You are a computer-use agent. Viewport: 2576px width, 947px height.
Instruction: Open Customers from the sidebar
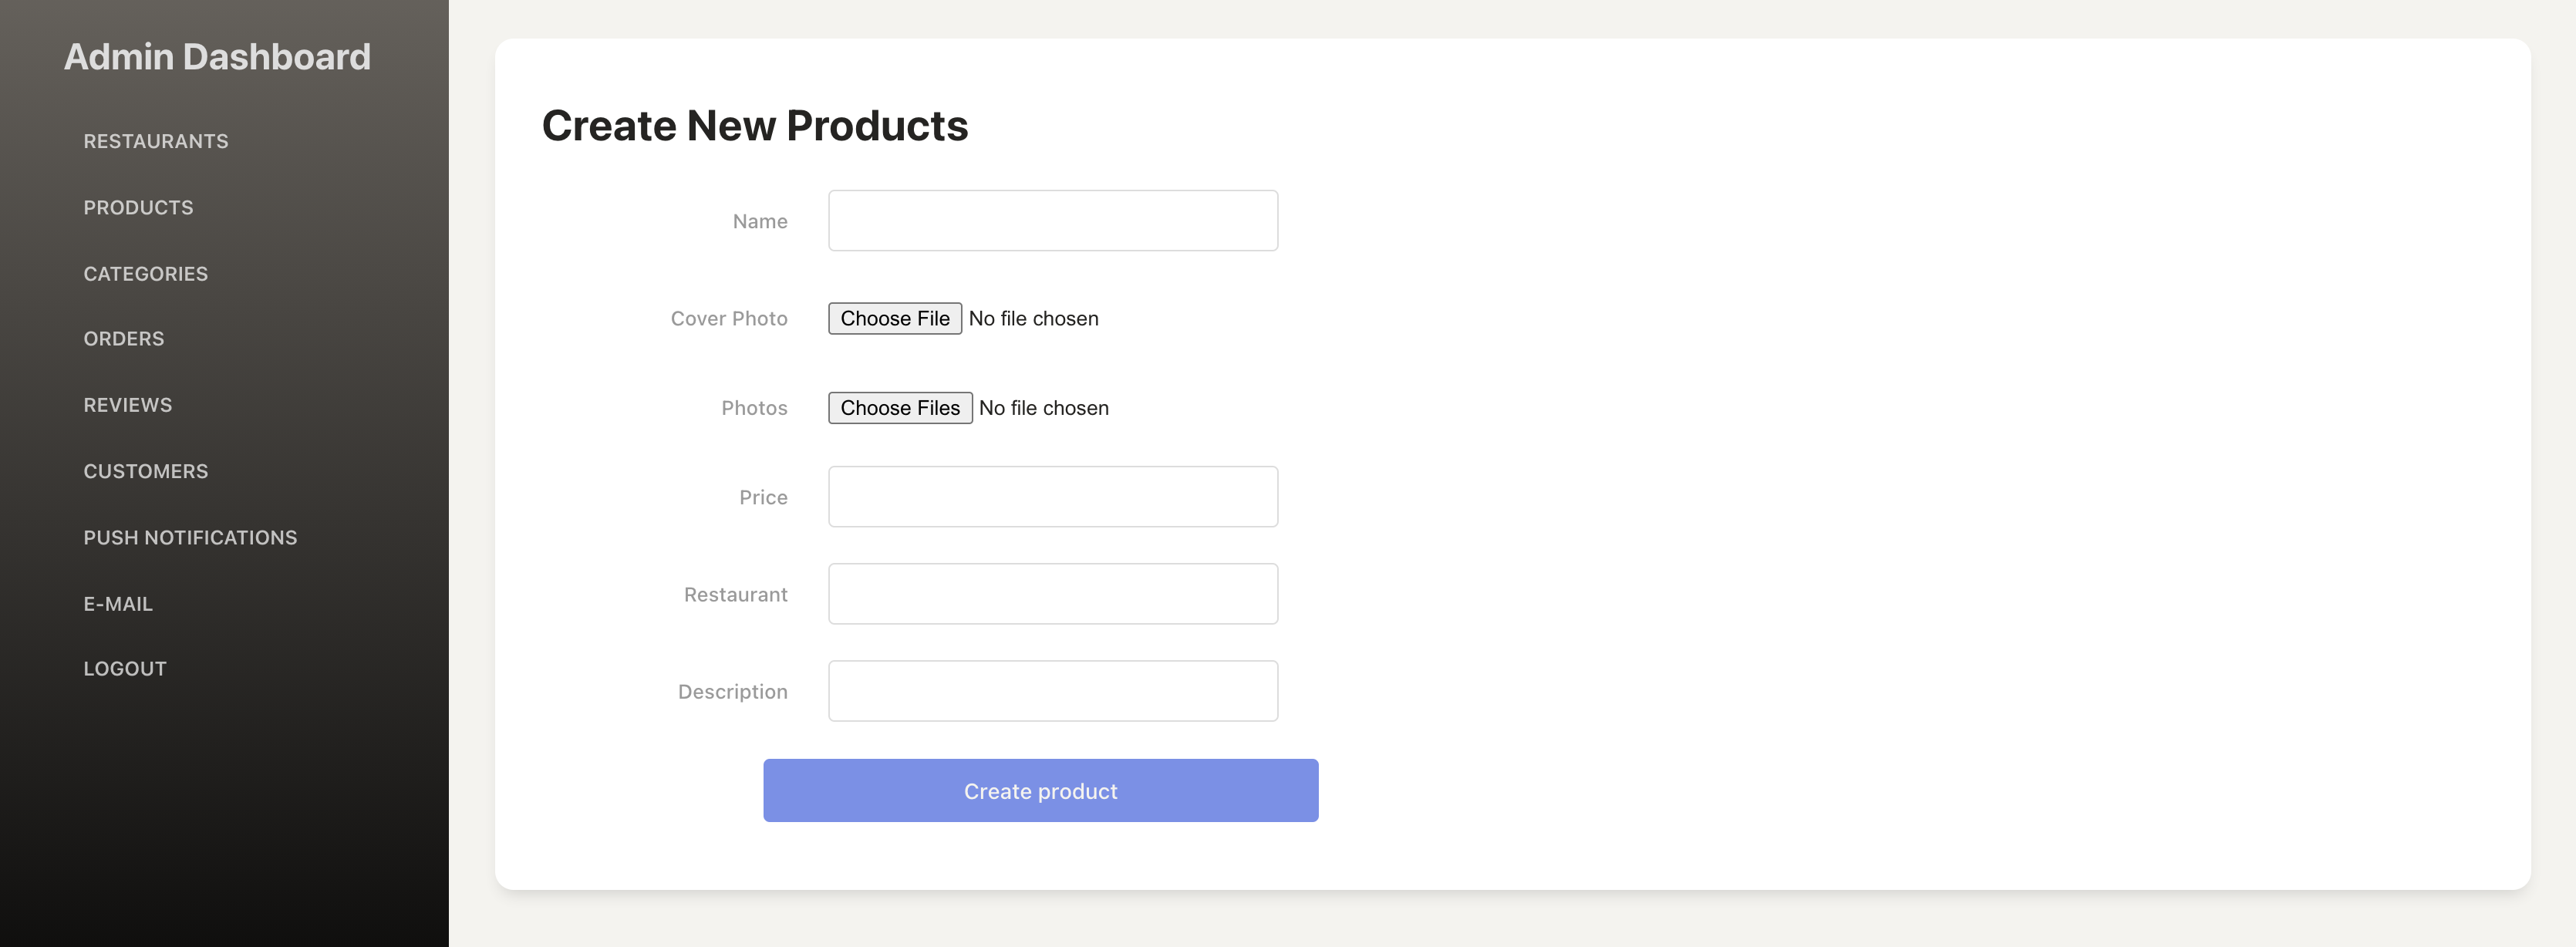(146, 471)
